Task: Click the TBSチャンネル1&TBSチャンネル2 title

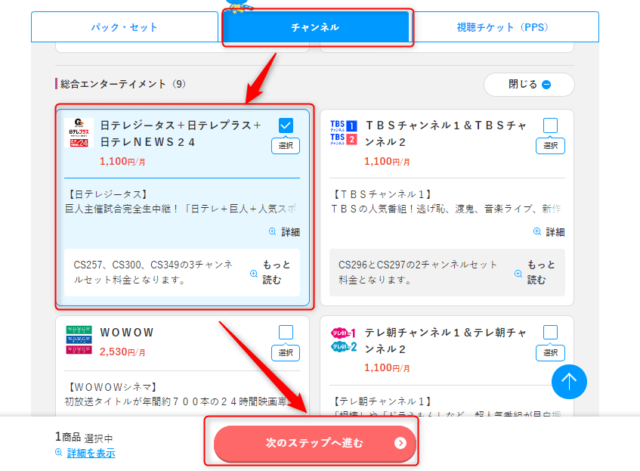Action: tap(445, 133)
